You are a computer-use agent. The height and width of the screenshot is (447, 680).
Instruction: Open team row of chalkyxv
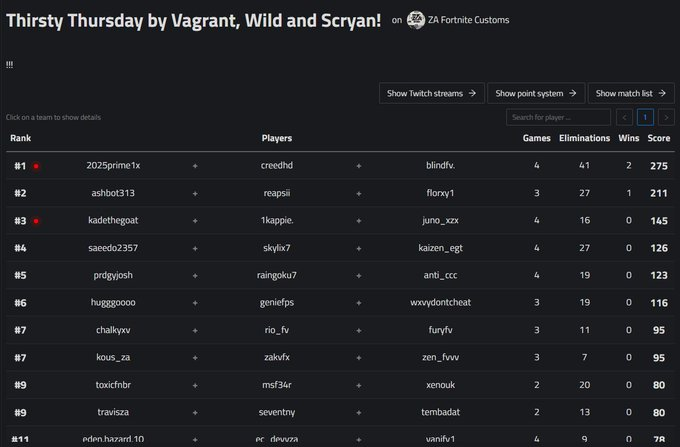340,330
